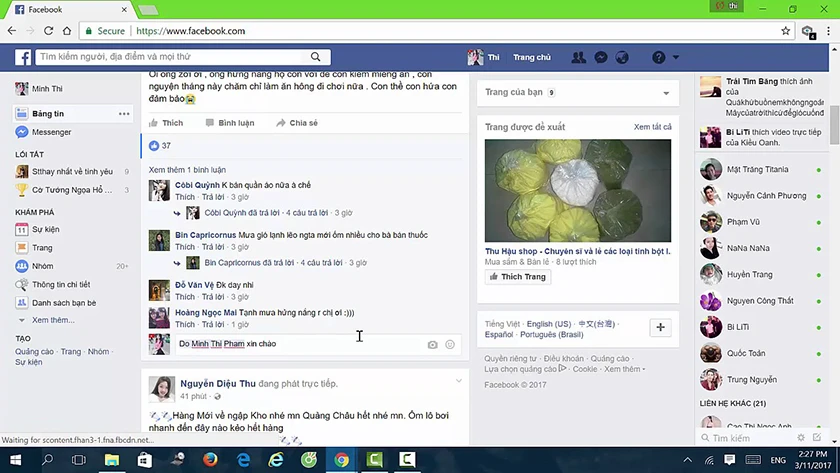The width and height of the screenshot is (840, 473).
Task: Open chat with Huyền Trang
Action: coord(761,275)
